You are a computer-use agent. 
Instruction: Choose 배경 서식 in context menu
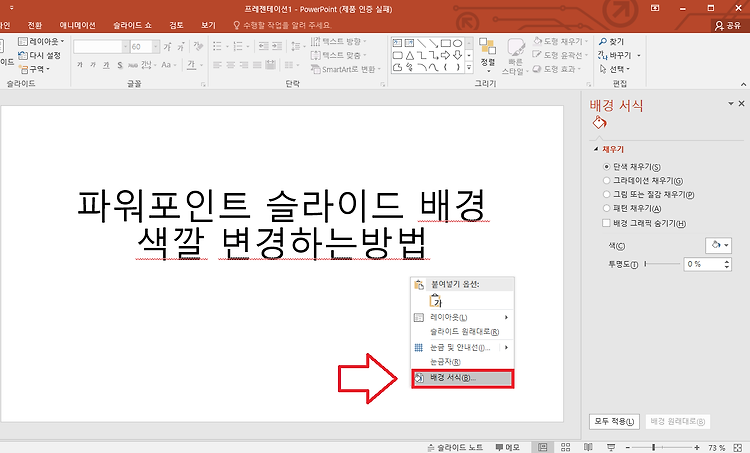463,378
